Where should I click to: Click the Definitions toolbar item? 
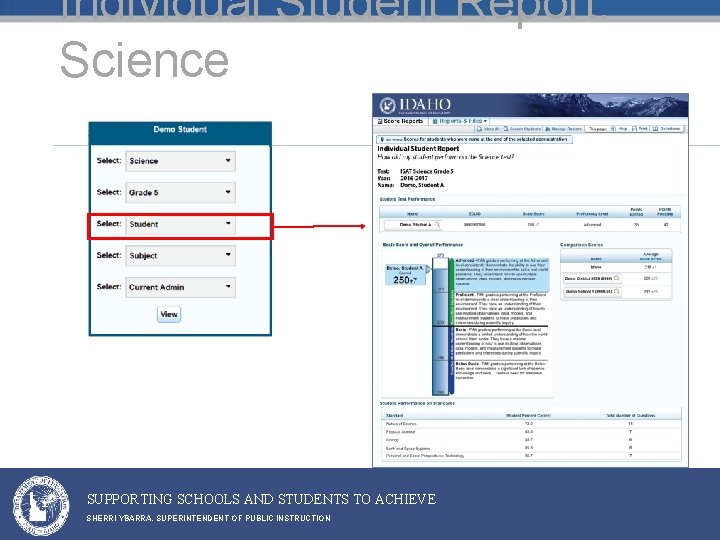(667, 129)
